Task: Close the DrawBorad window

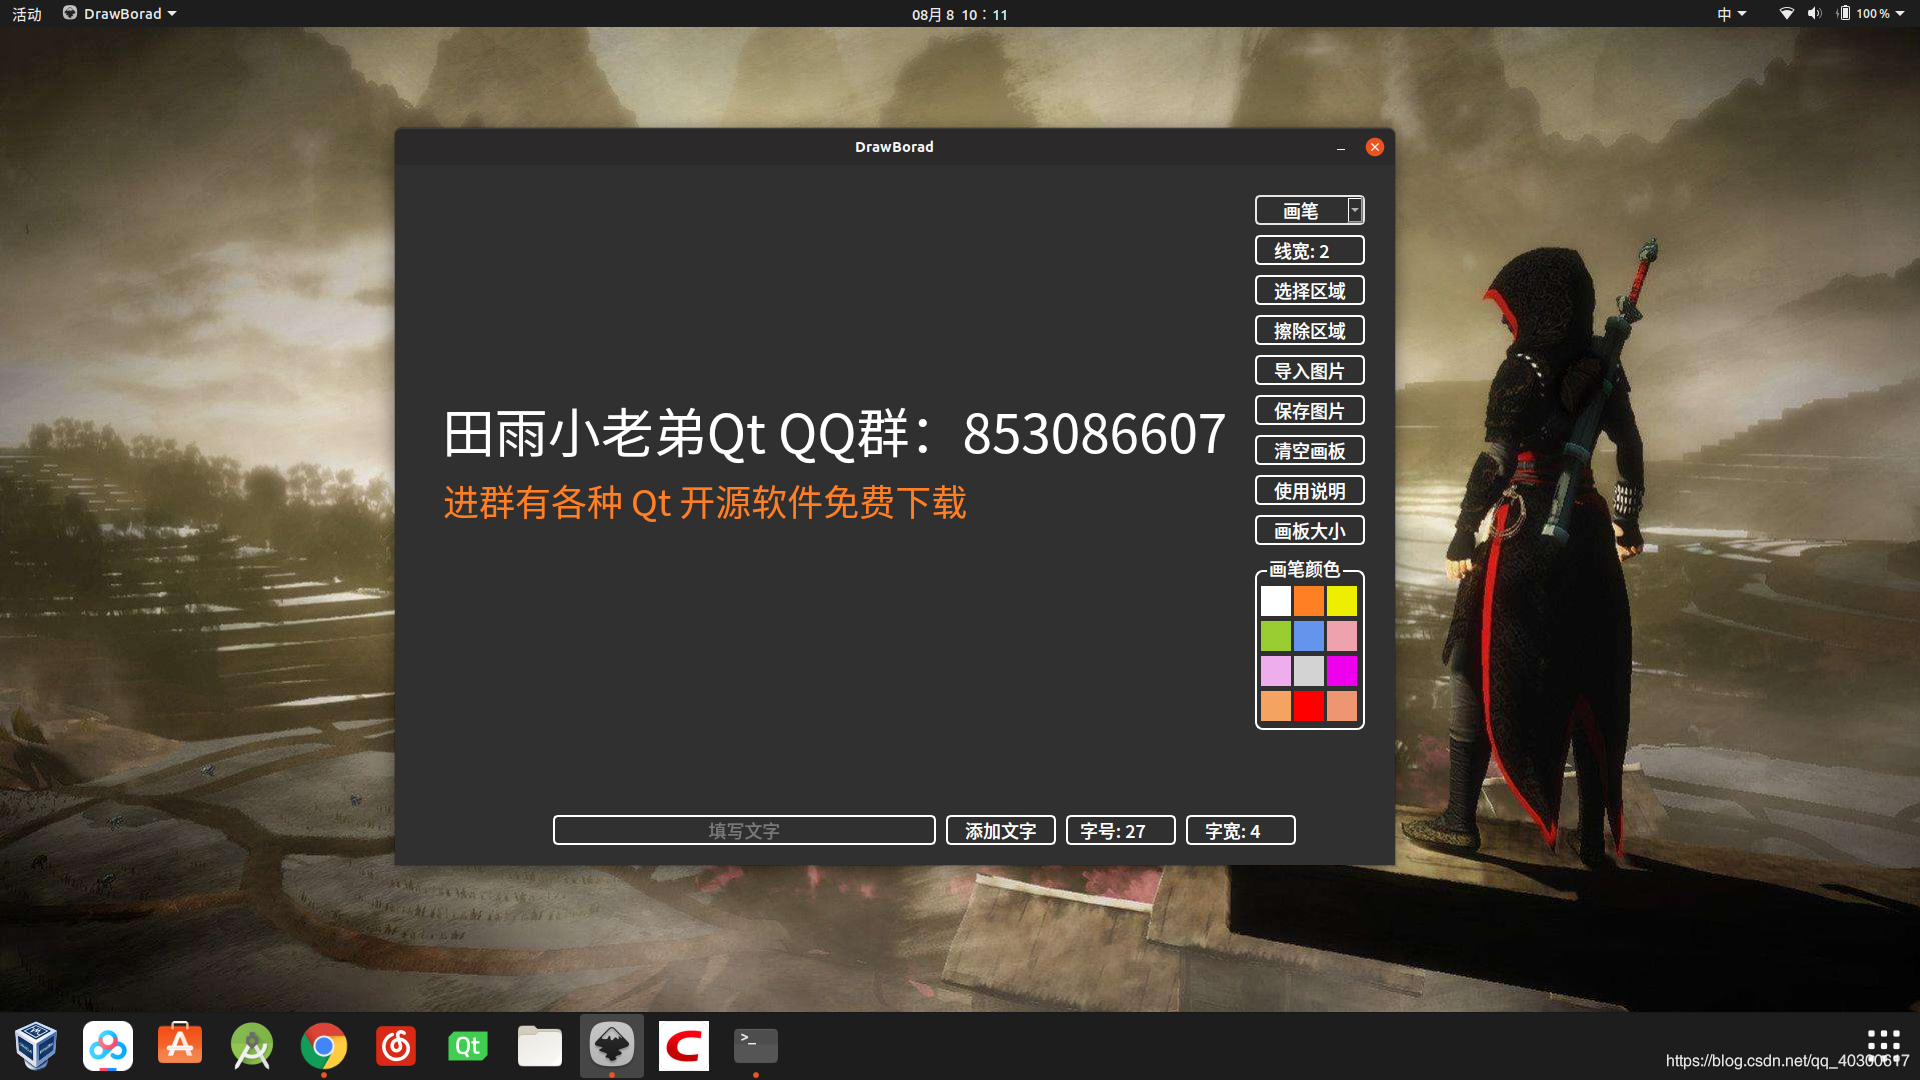Action: click(x=1375, y=147)
